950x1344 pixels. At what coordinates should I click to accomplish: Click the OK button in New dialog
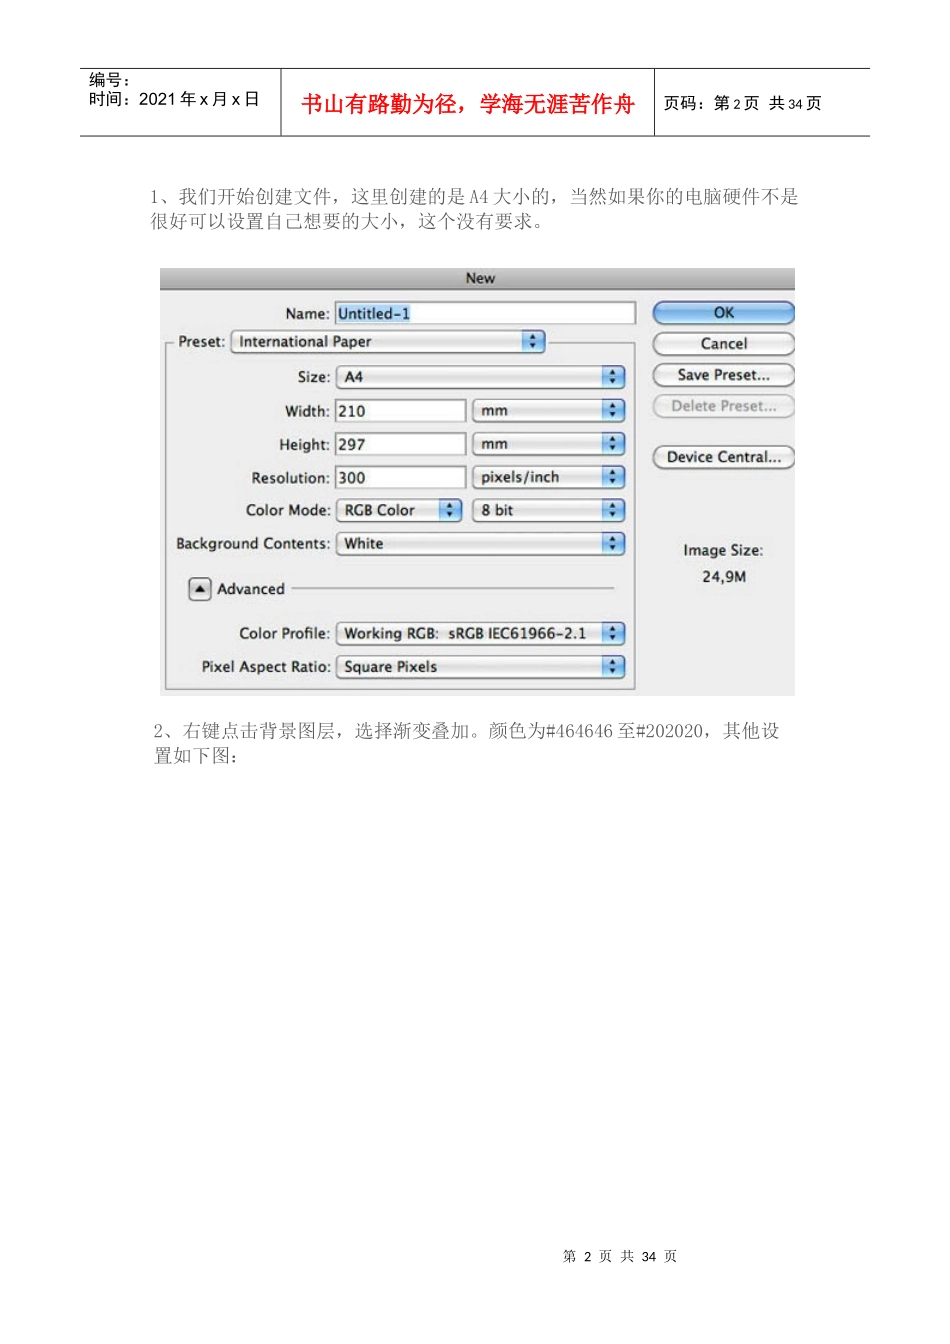tap(723, 313)
